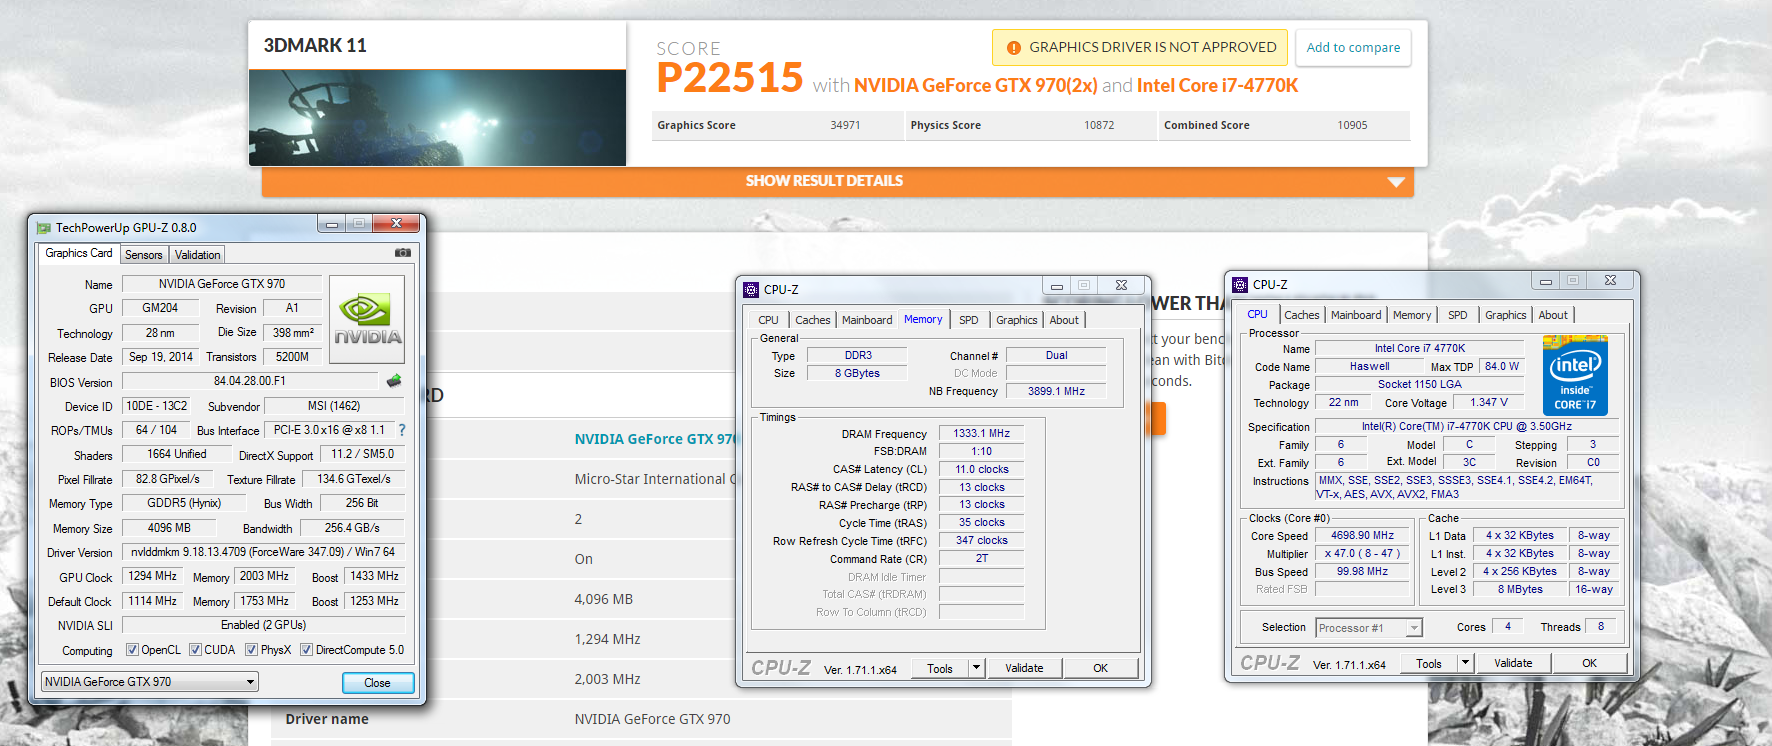The image size is (1772, 746).
Task: Click the Tools button in the right CPU-Z window
Action: [x=1429, y=663]
